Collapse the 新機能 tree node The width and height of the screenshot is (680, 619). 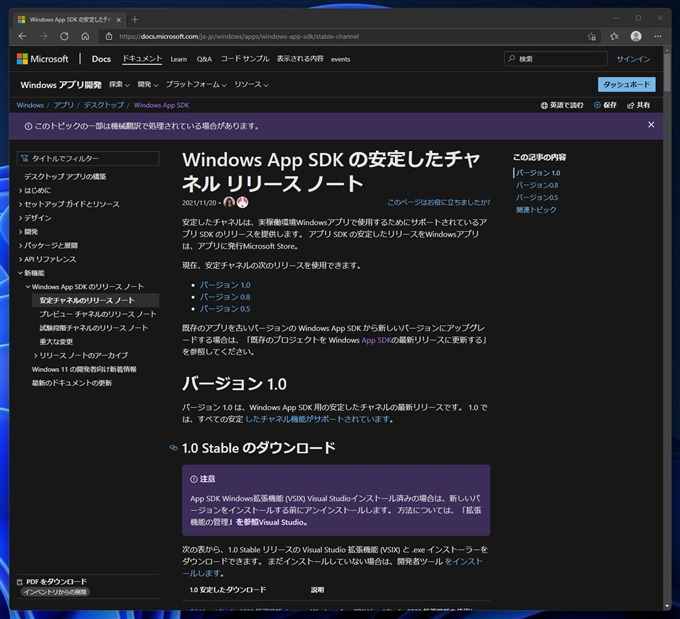coord(20,273)
